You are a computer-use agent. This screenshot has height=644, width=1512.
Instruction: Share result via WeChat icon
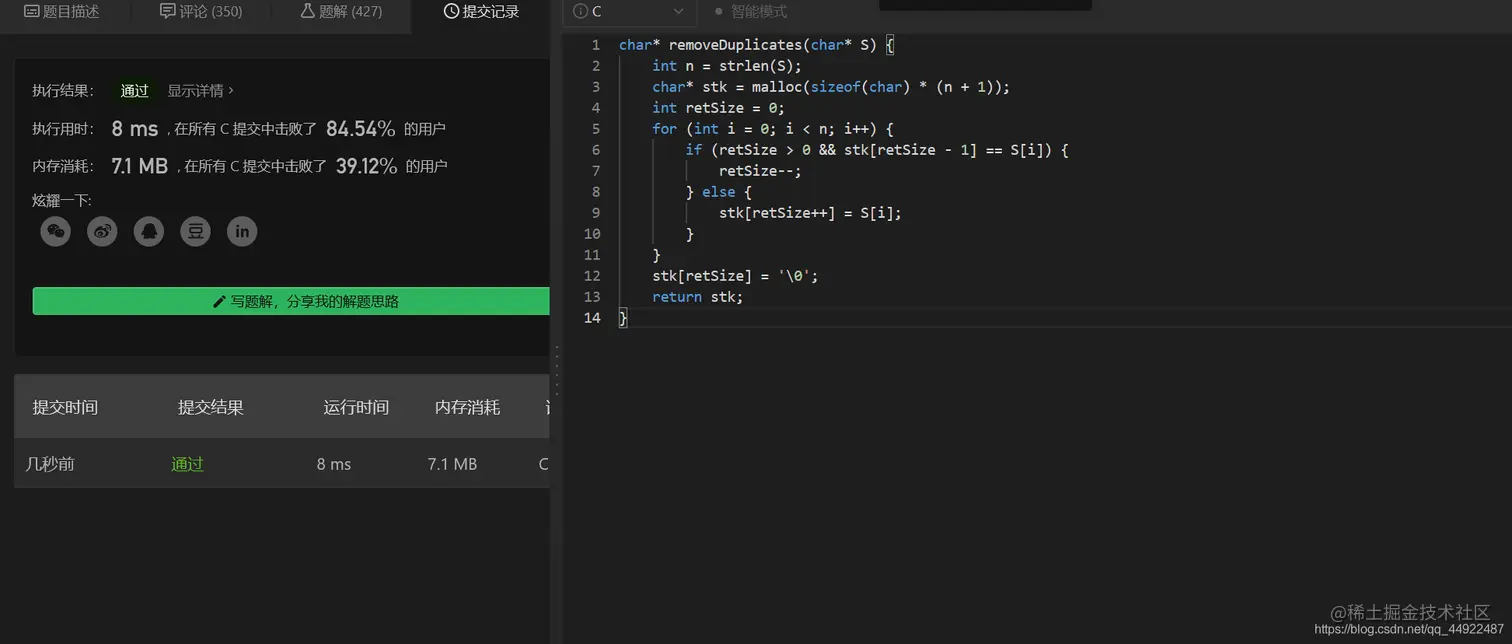coord(56,232)
